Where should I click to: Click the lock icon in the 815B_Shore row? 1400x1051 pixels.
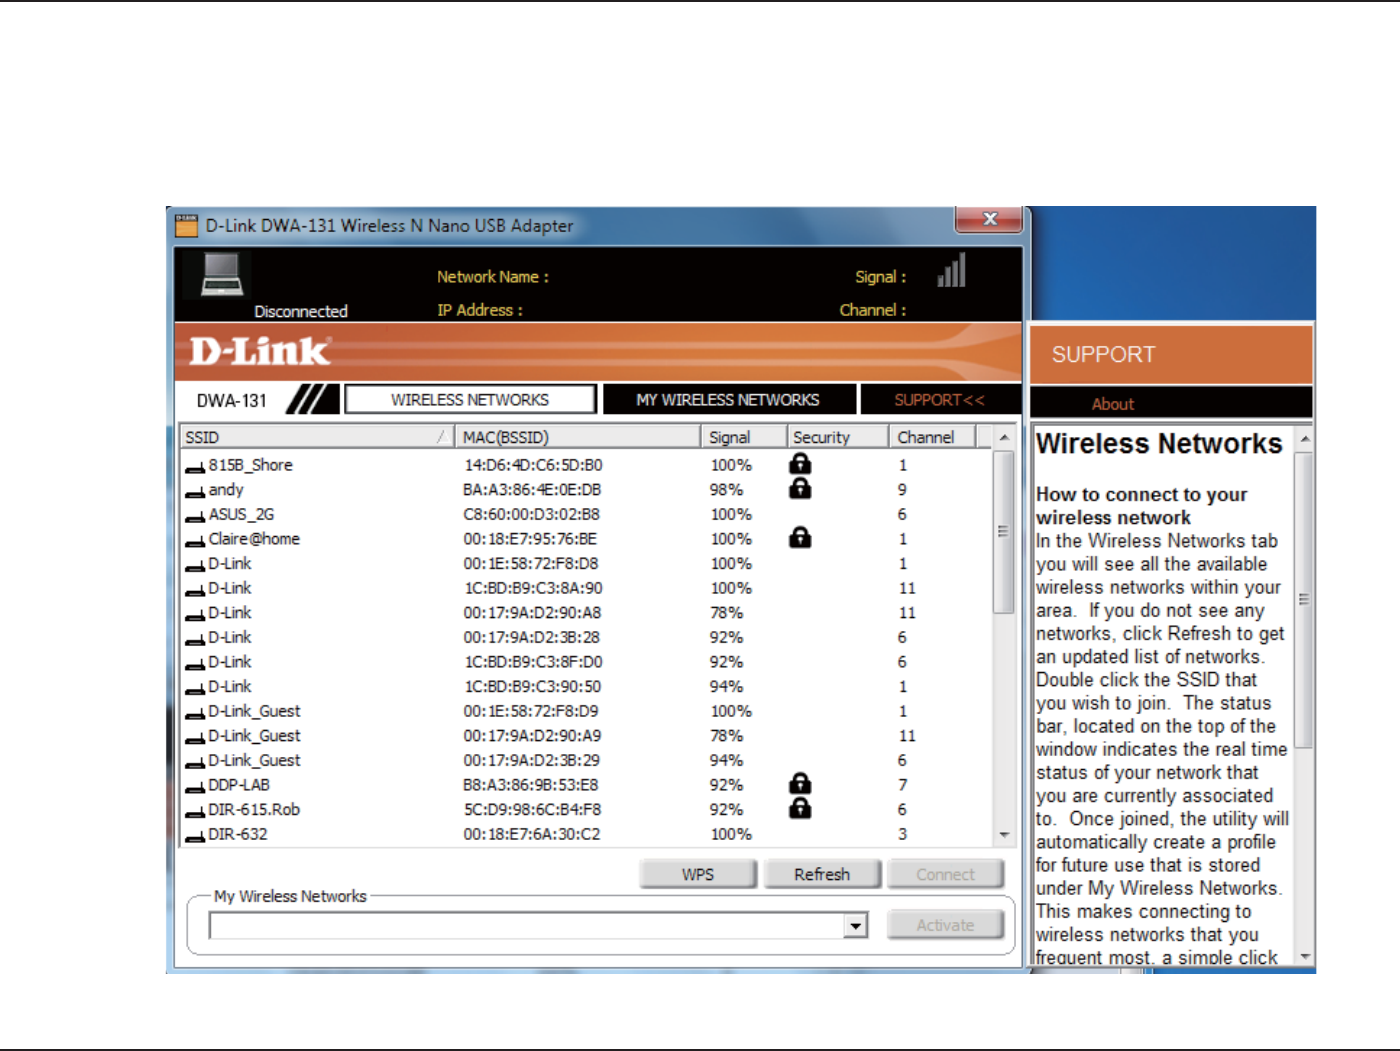[800, 464]
